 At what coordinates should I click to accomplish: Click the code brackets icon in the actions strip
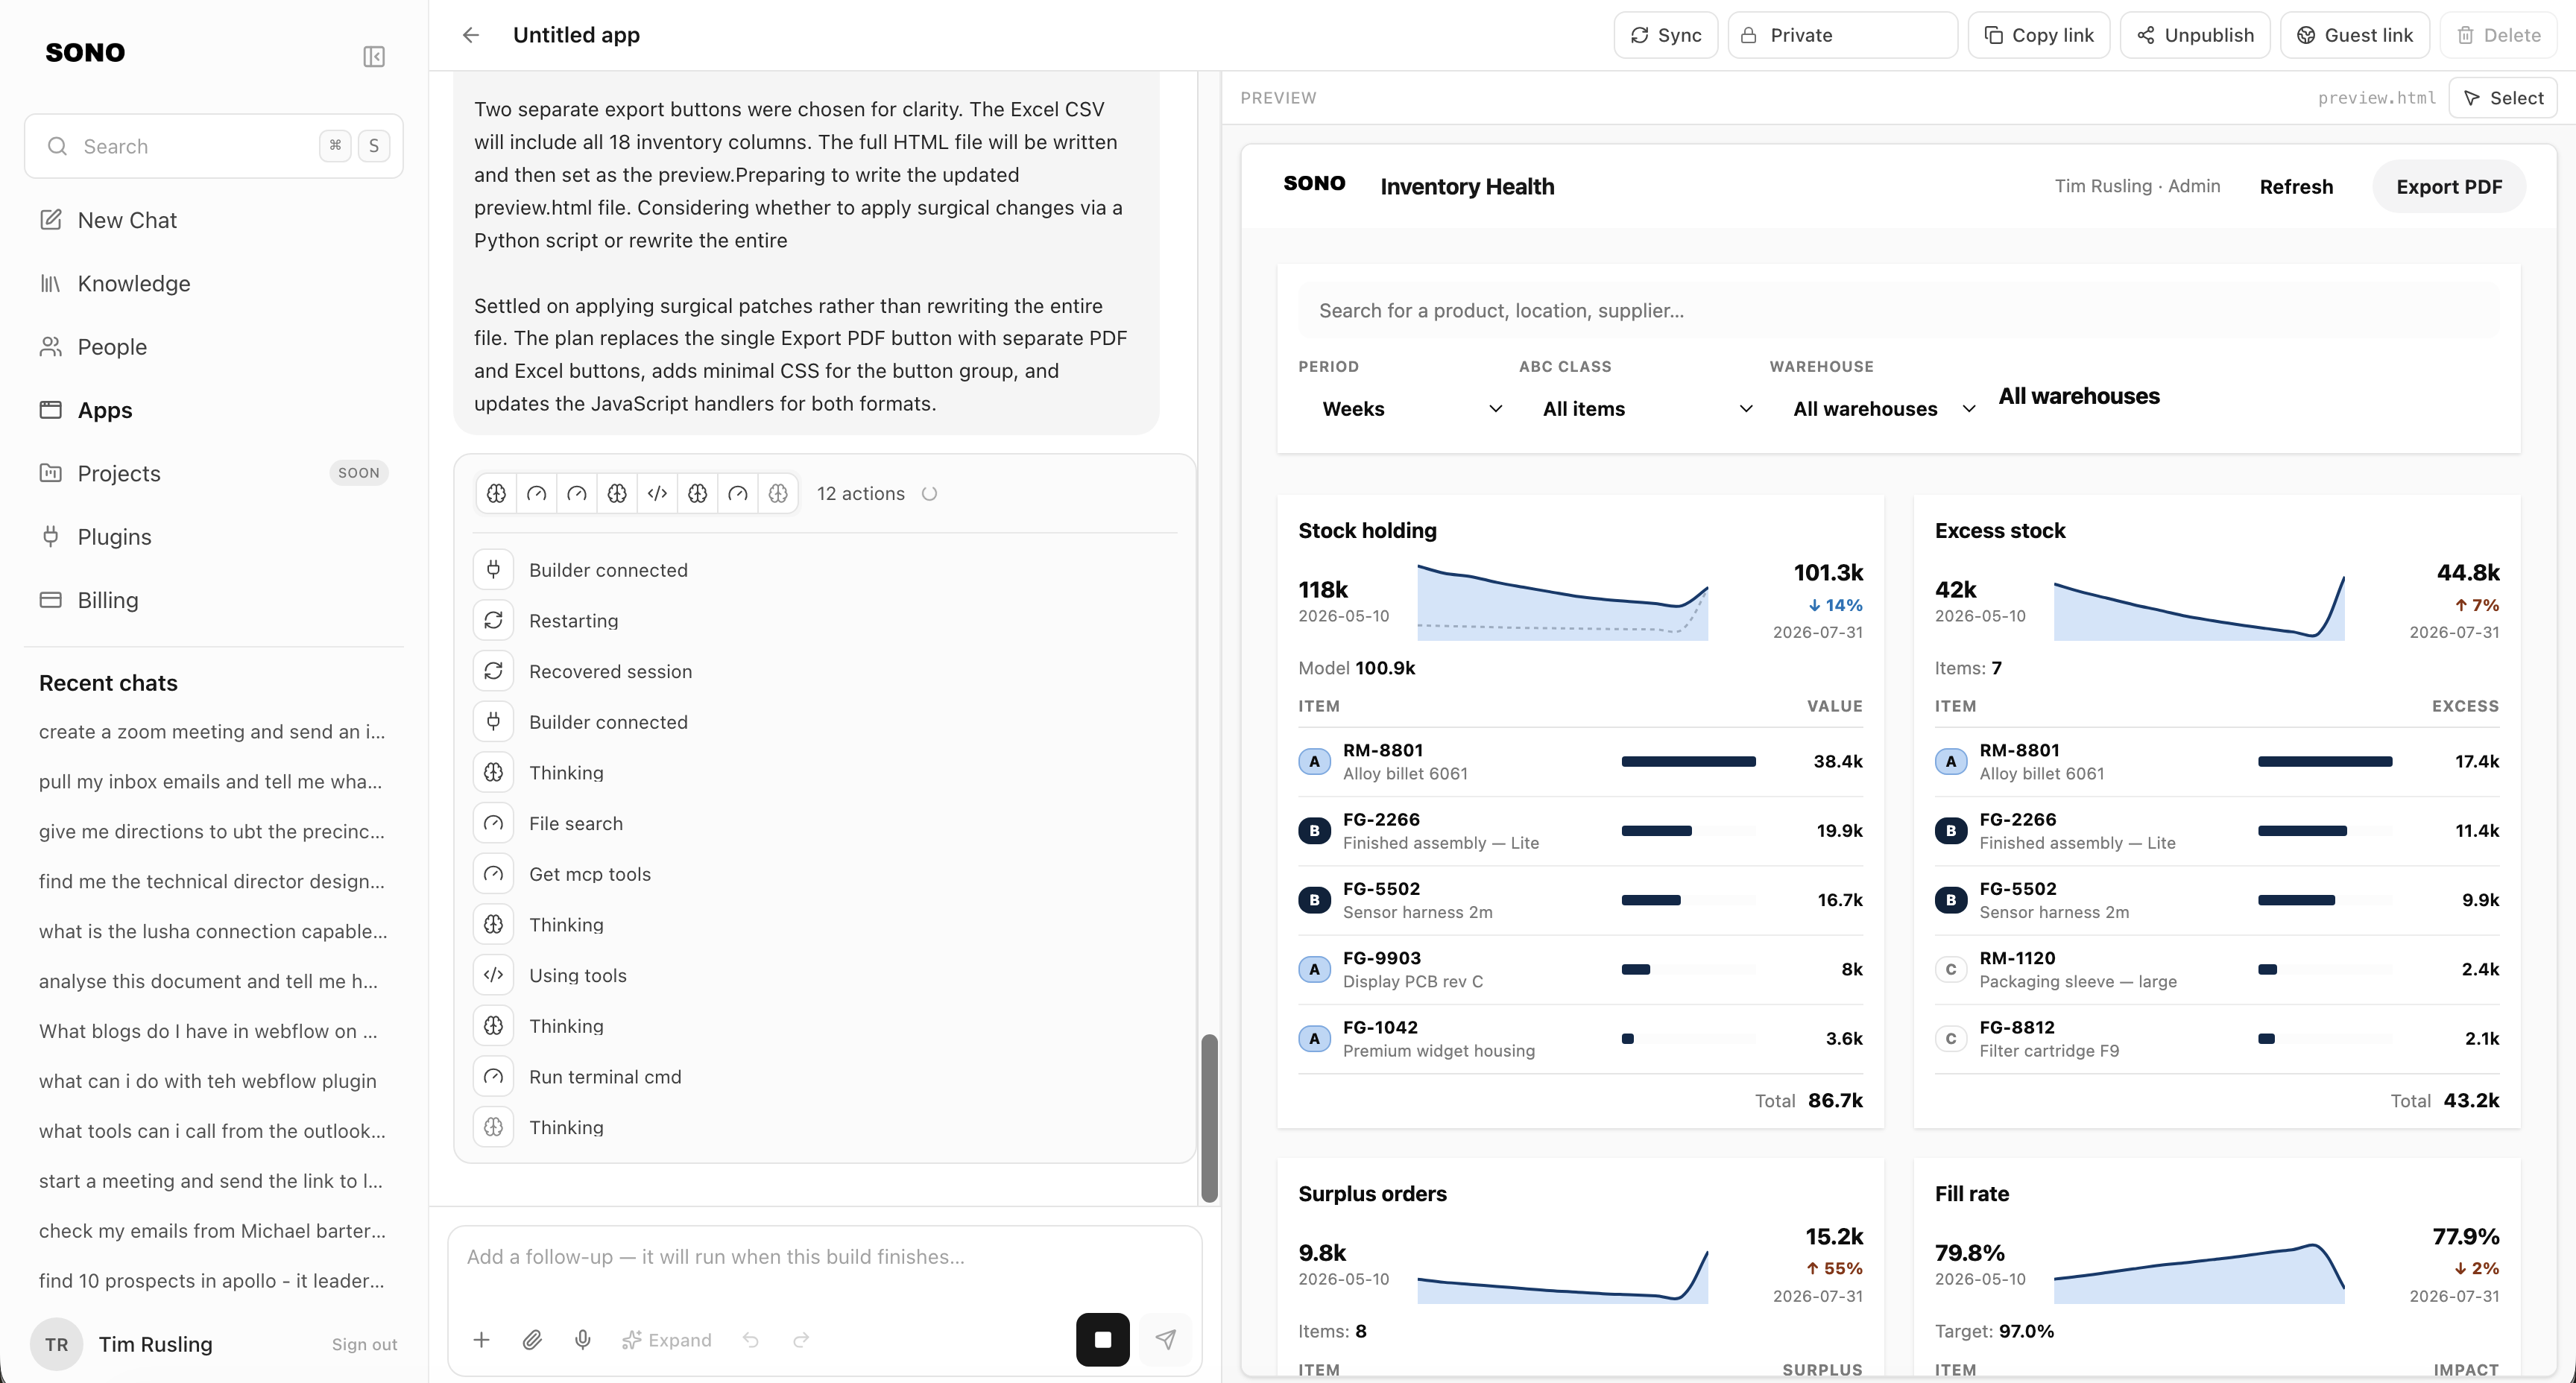pos(657,493)
